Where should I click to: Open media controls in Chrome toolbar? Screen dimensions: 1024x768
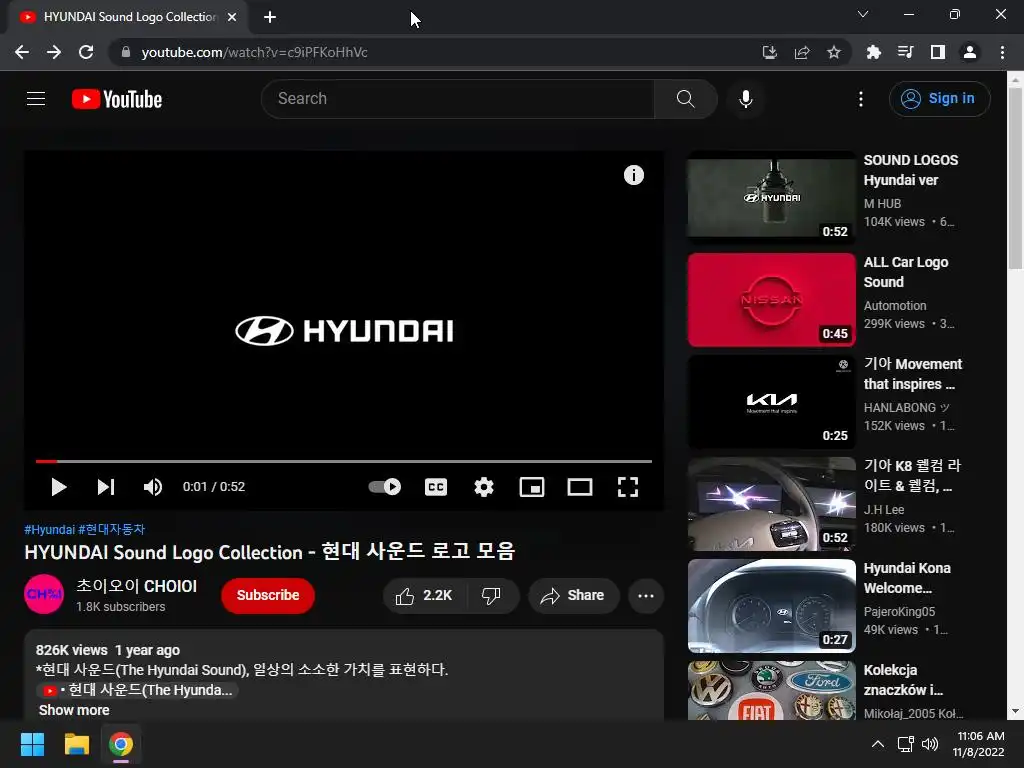(905, 52)
